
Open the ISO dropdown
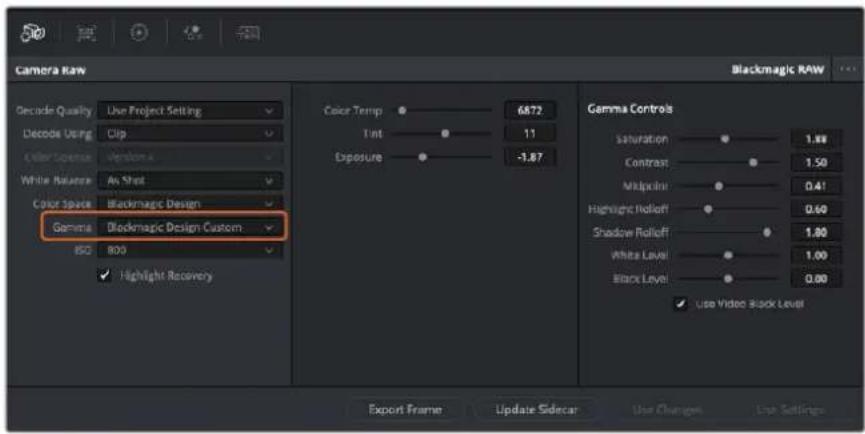[190, 250]
